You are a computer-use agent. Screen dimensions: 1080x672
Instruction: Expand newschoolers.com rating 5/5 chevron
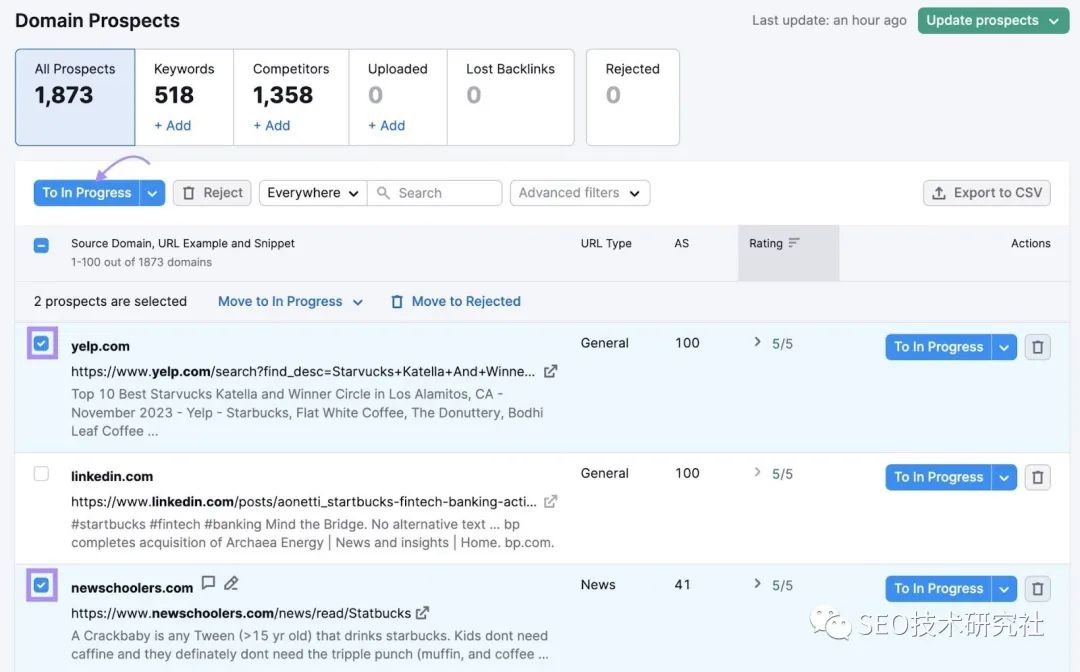[758, 584]
